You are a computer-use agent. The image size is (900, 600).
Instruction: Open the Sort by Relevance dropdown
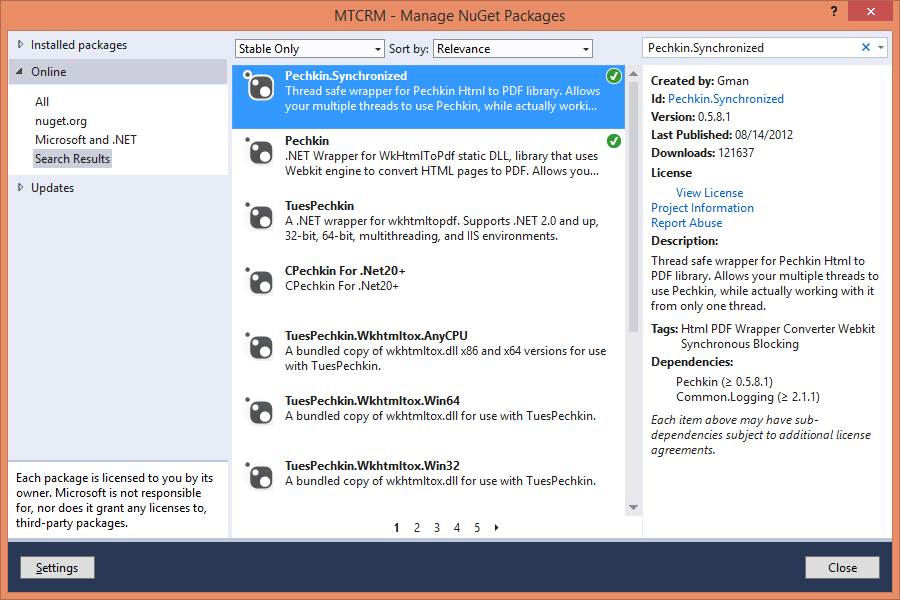513,49
